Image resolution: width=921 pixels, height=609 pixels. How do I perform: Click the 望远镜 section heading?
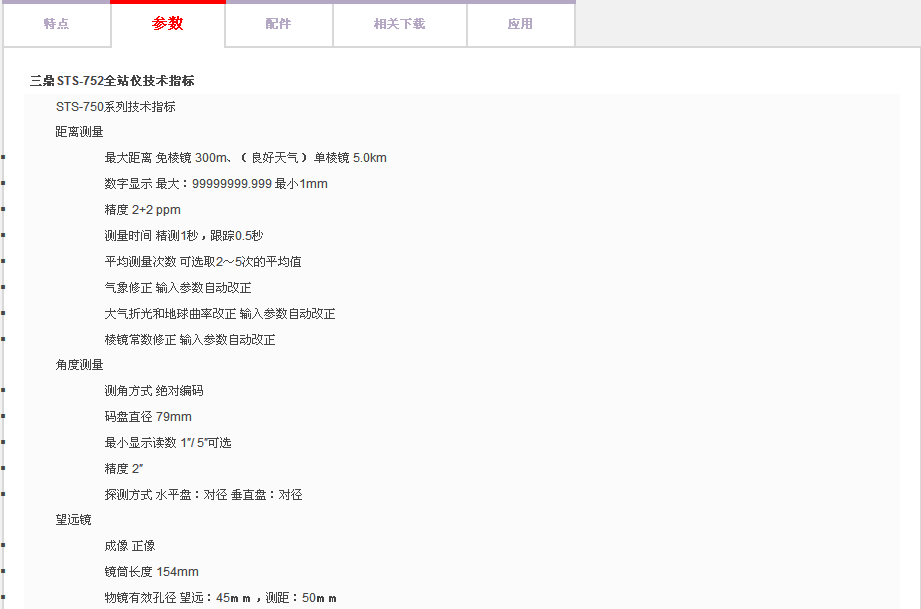point(73,520)
